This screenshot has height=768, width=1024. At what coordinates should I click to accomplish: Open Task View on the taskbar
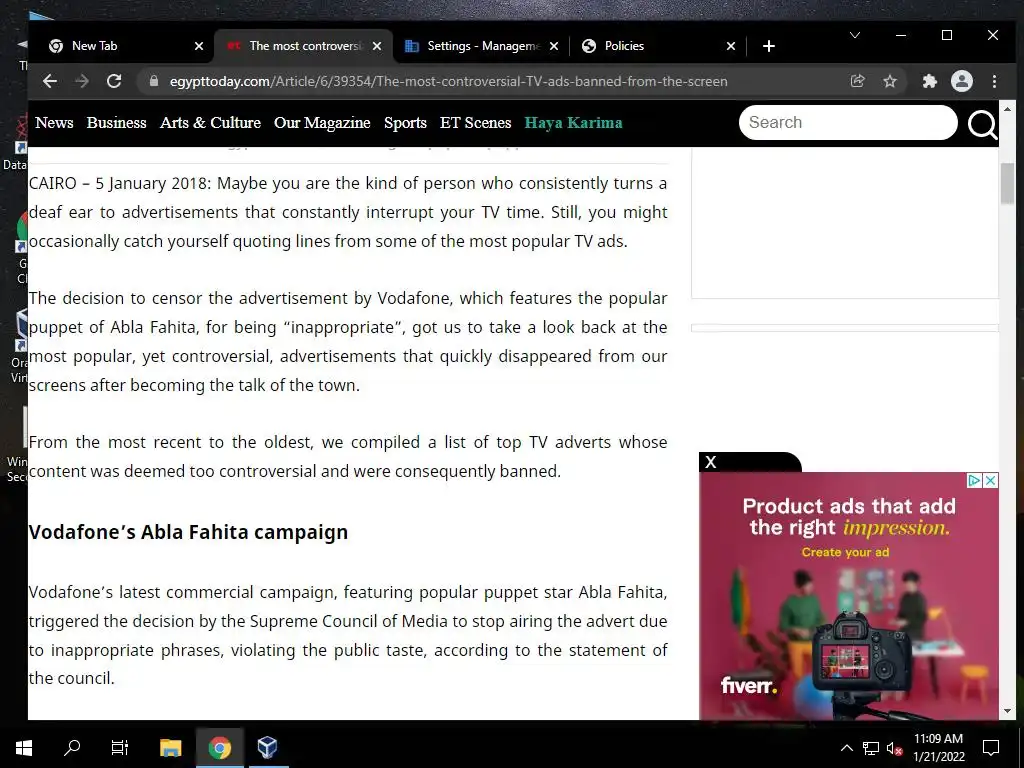(x=120, y=747)
